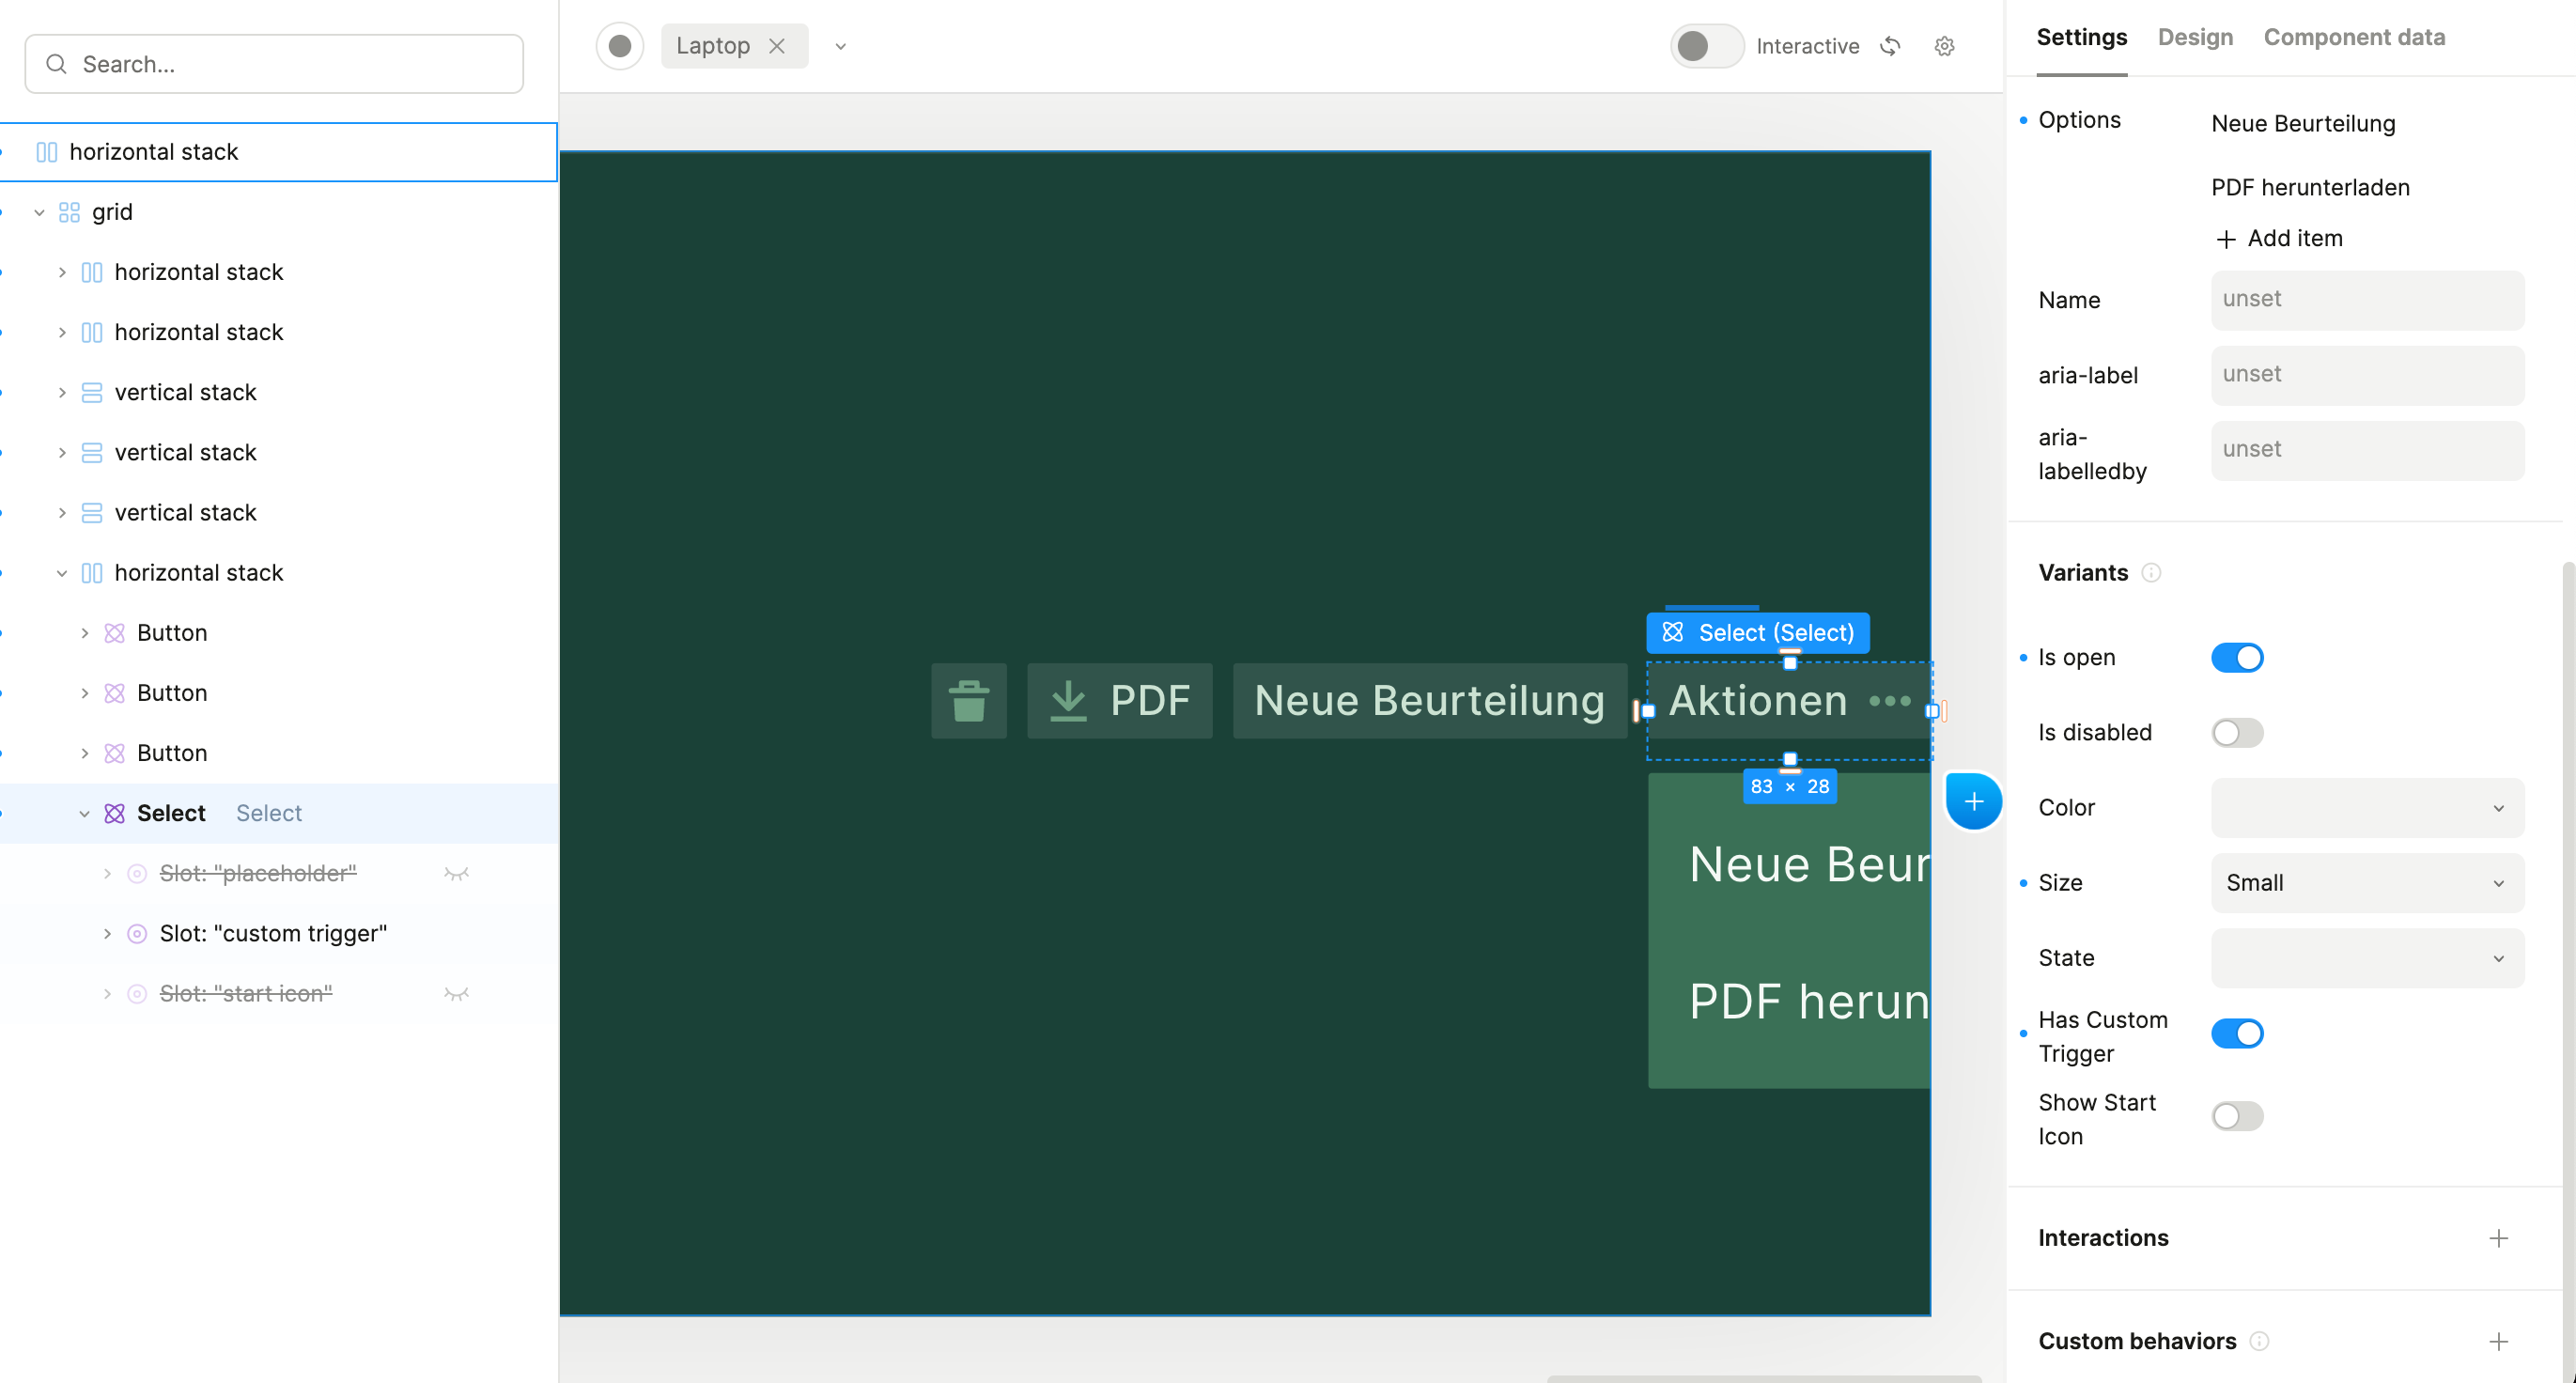
Task: Click the trash delete button on canvas
Action: [x=968, y=700]
